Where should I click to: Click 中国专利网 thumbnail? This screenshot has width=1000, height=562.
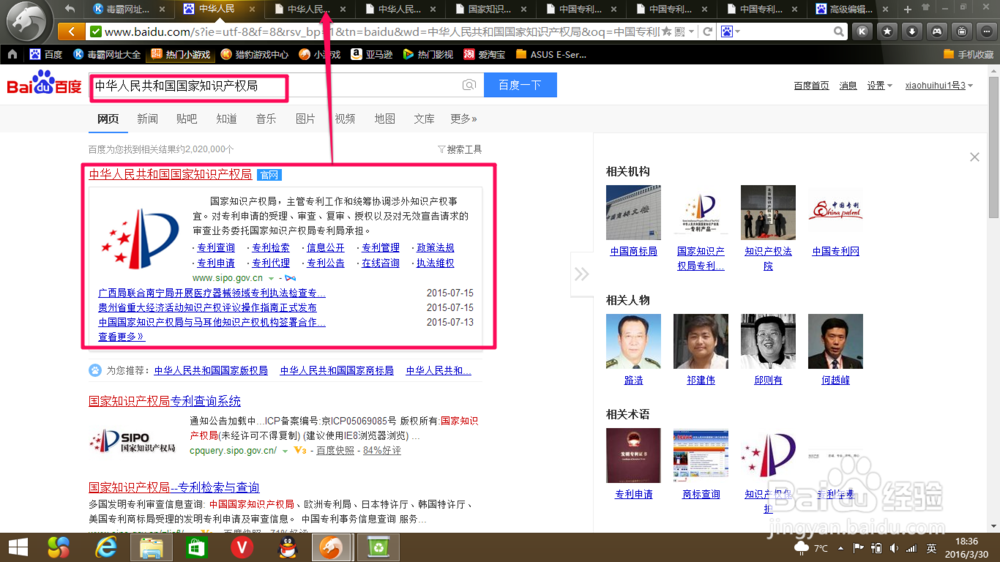click(835, 212)
